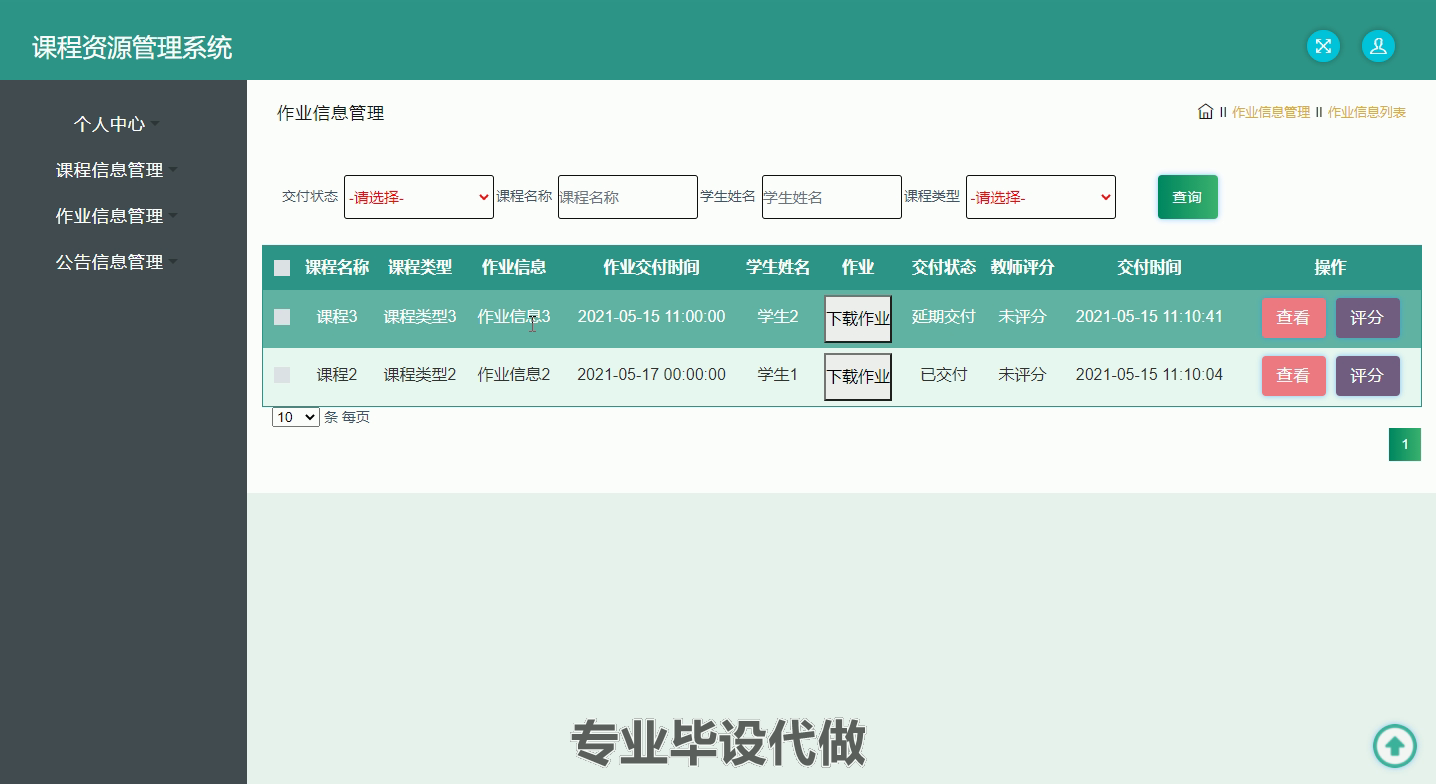Go home via breadcrumb house icon

click(x=1205, y=111)
